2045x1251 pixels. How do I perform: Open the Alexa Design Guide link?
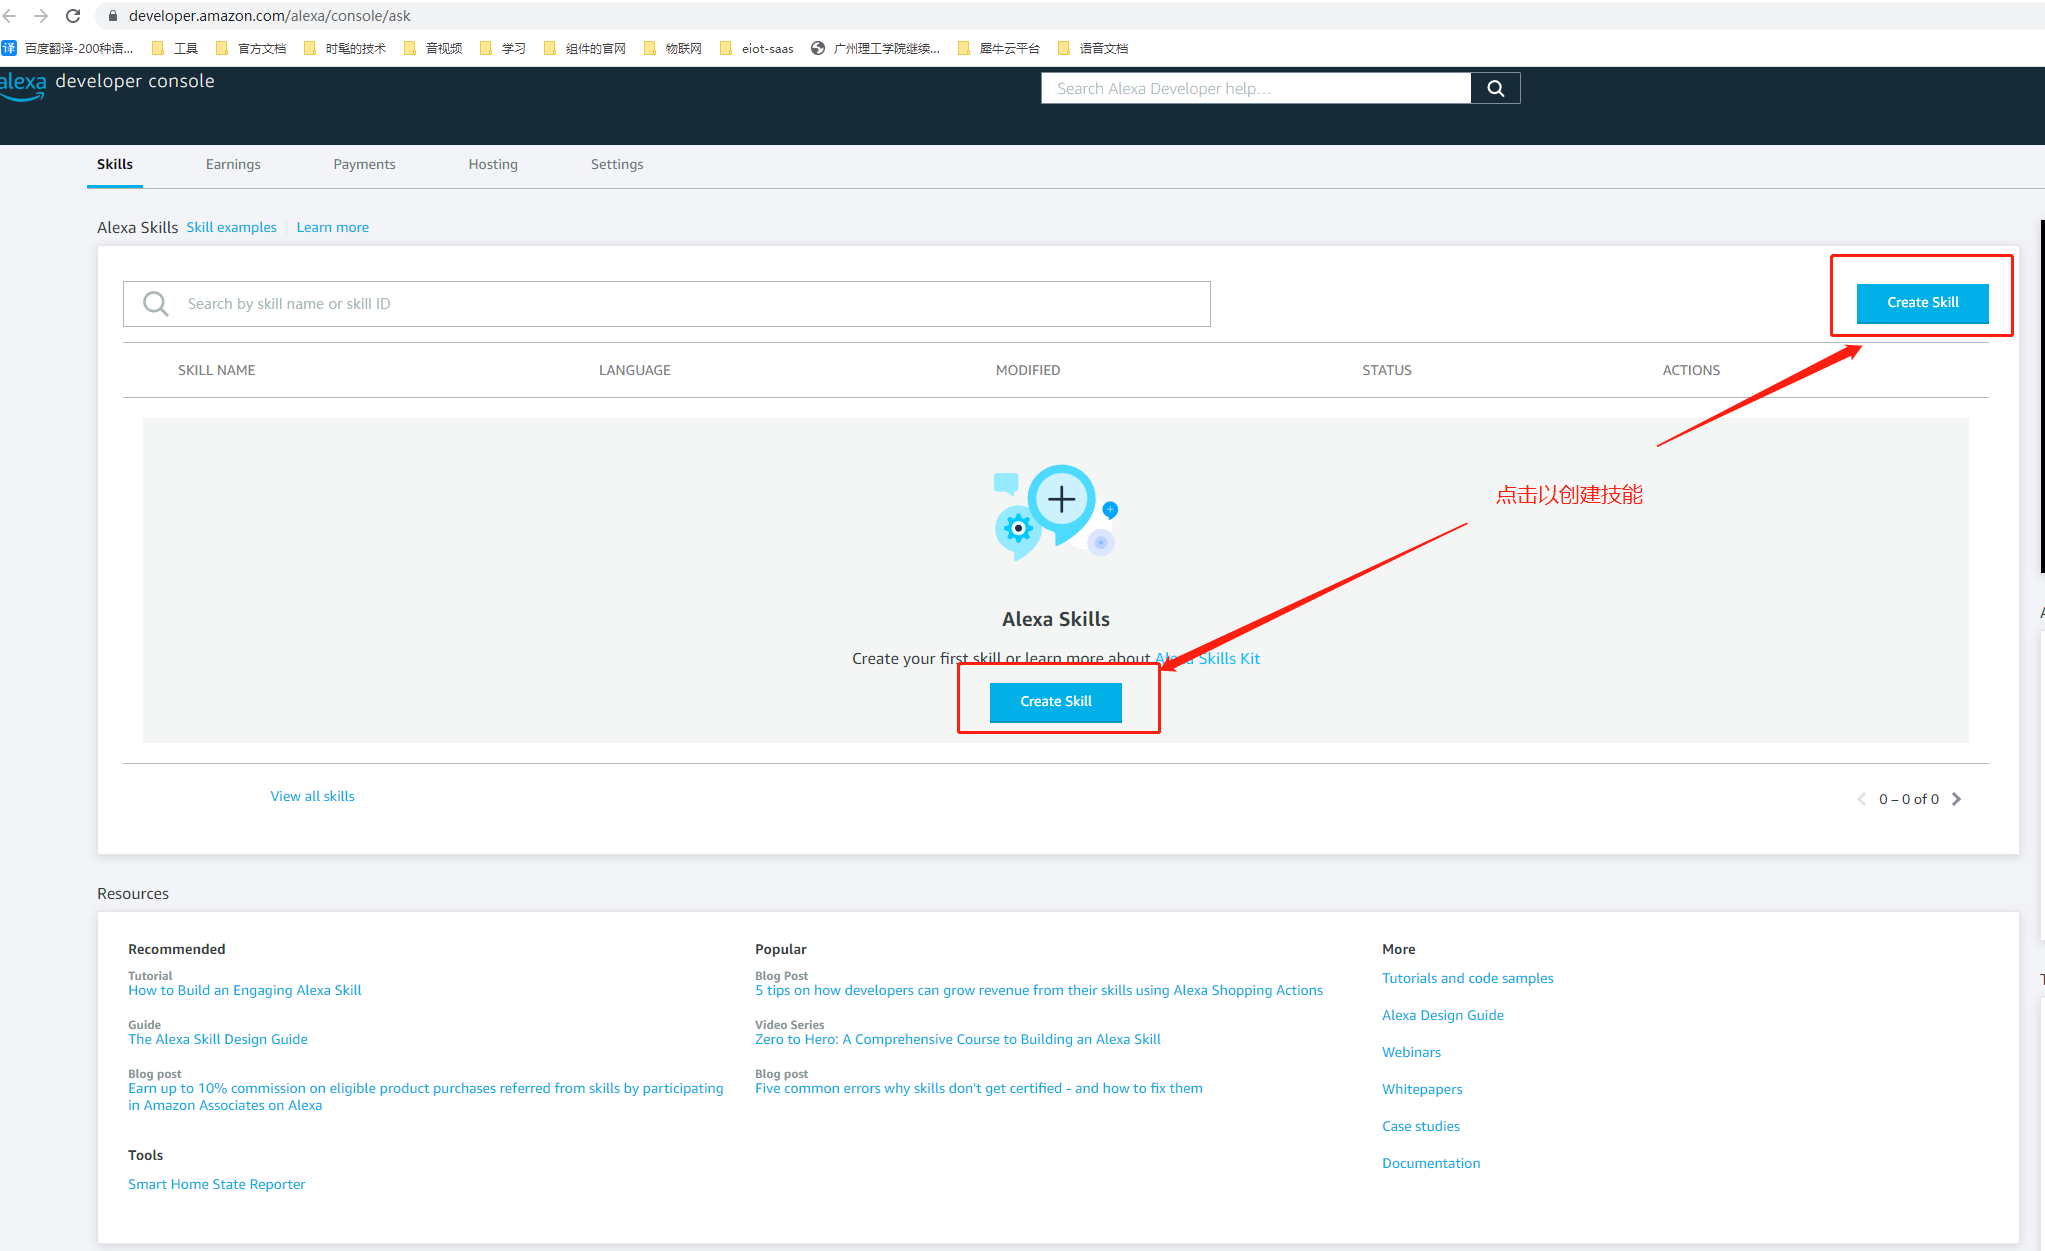pyautogui.click(x=1443, y=1015)
